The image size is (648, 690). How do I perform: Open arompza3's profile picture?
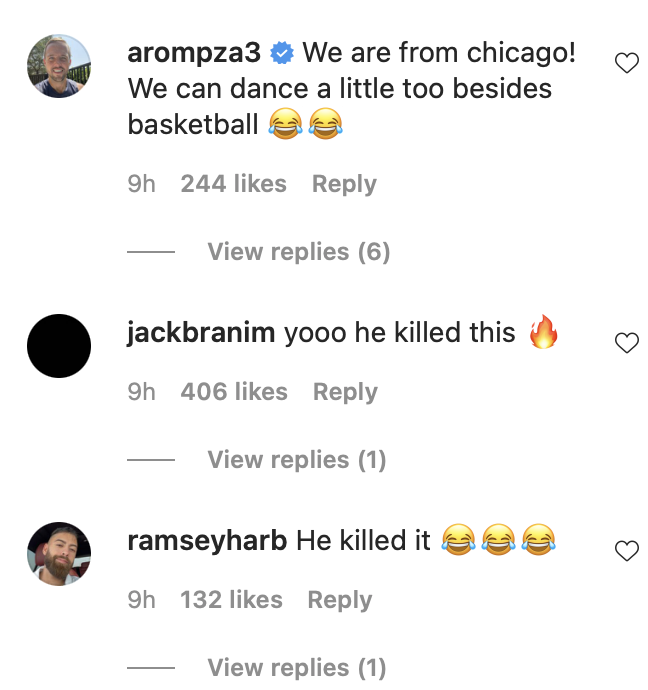point(59,66)
